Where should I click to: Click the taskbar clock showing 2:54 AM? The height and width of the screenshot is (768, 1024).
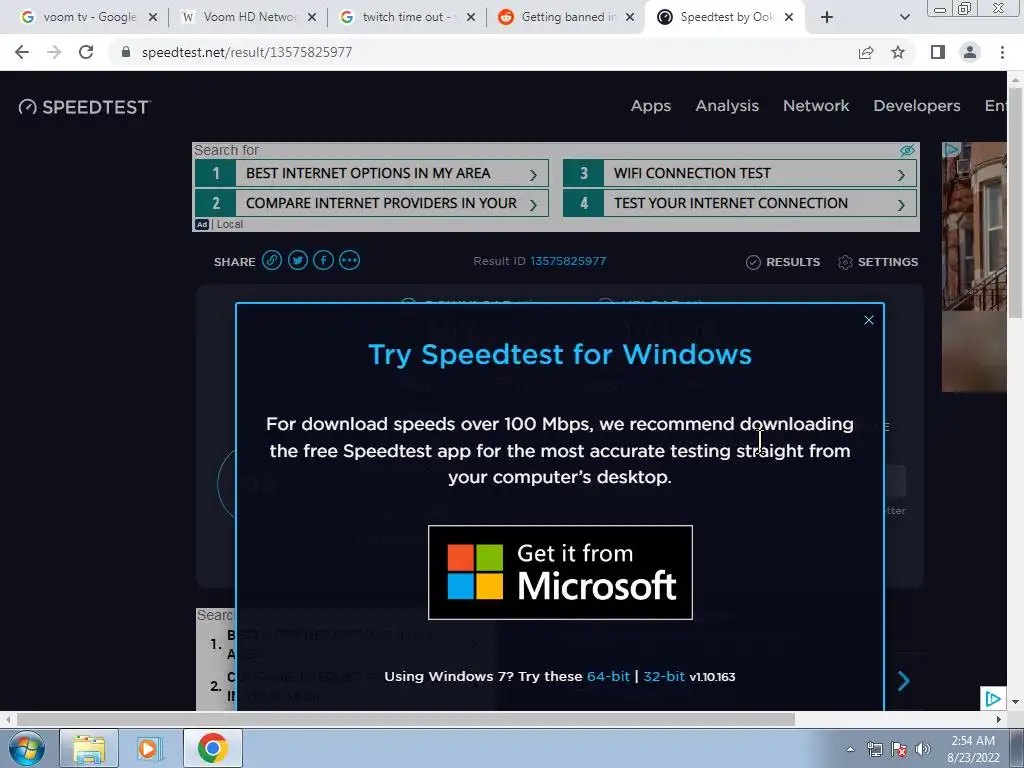click(x=973, y=749)
